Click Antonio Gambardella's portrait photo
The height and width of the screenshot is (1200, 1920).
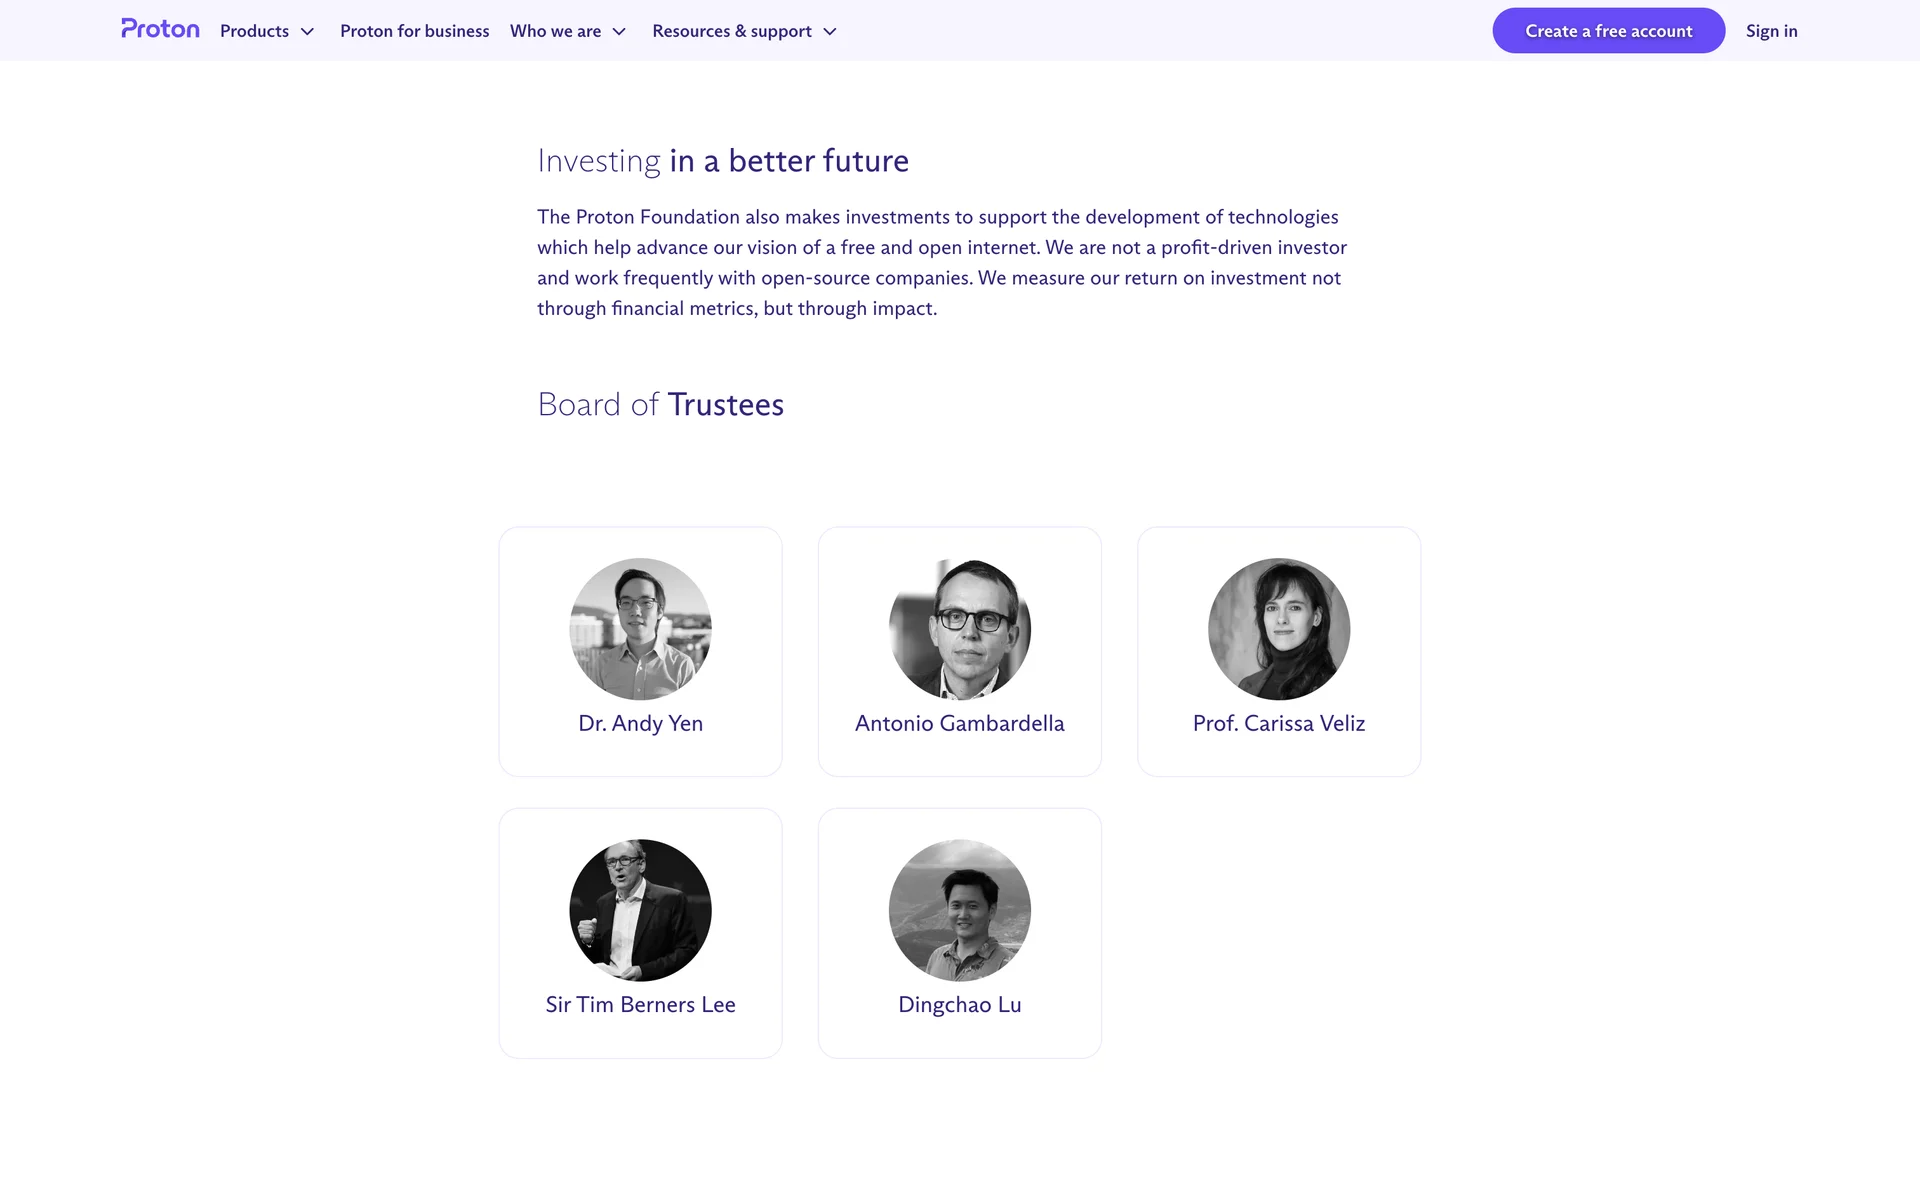(959, 629)
